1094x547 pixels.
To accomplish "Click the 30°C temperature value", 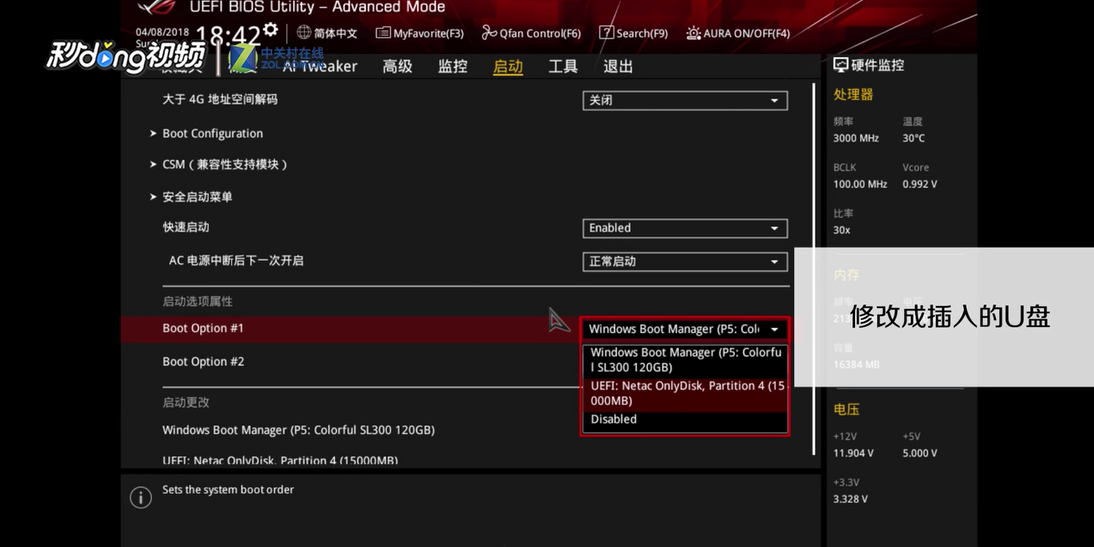I will pos(913,138).
